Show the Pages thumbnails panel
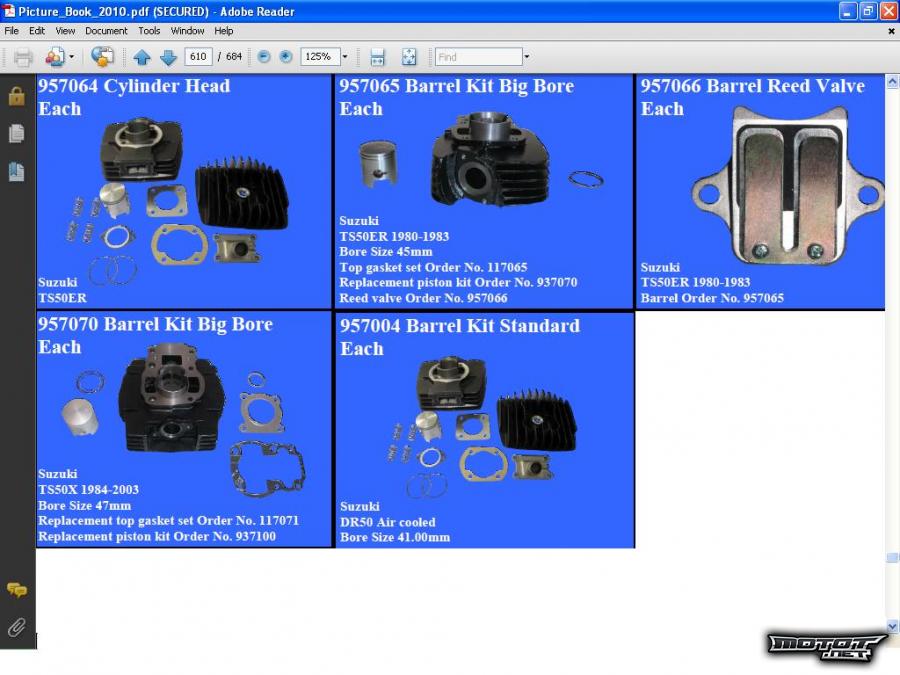The image size is (900, 675). tap(17, 133)
